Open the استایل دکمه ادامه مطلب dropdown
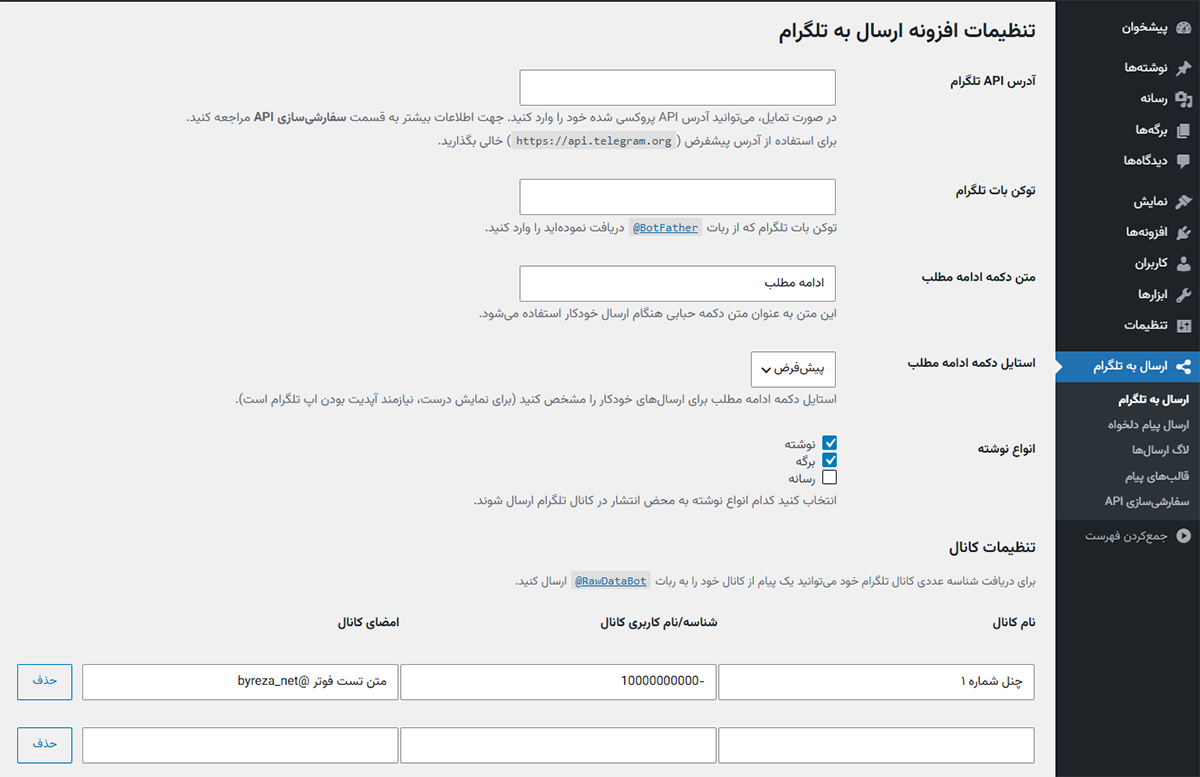 [793, 369]
